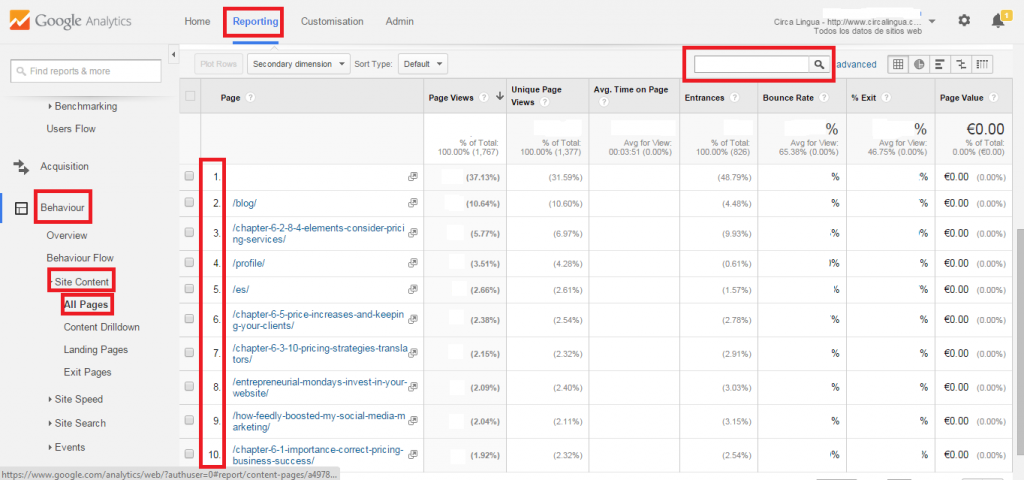This screenshot has width=1024, height=480.
Task: Tick checkbox for how-feedly-boosted row
Action: click(189, 421)
